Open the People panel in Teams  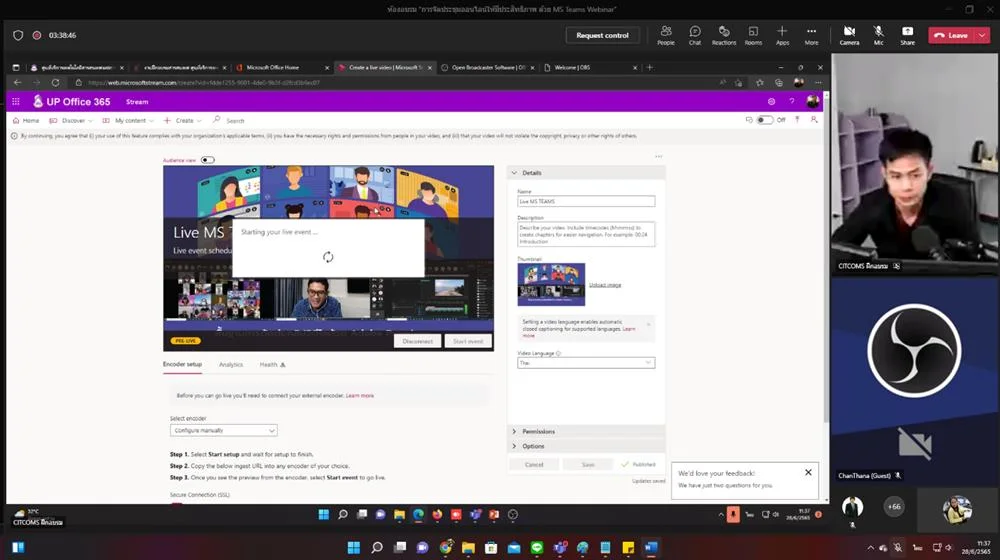point(666,35)
